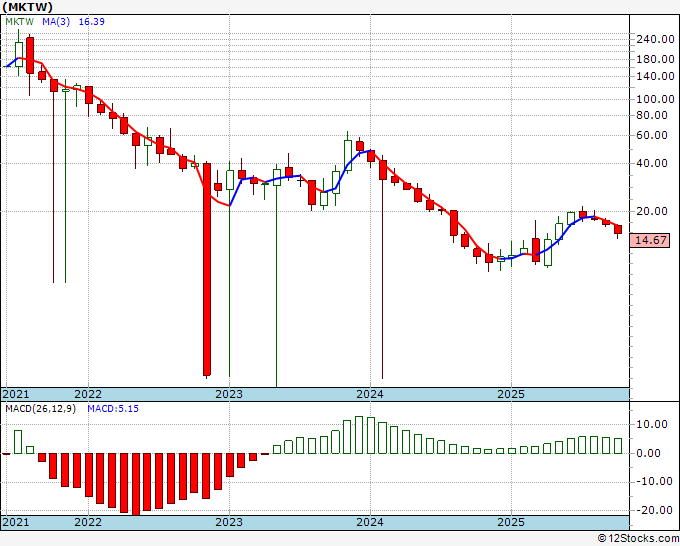Screen dimensions: 680x546
Task: Click 2025 on the price chart time axis
Action: [511, 394]
